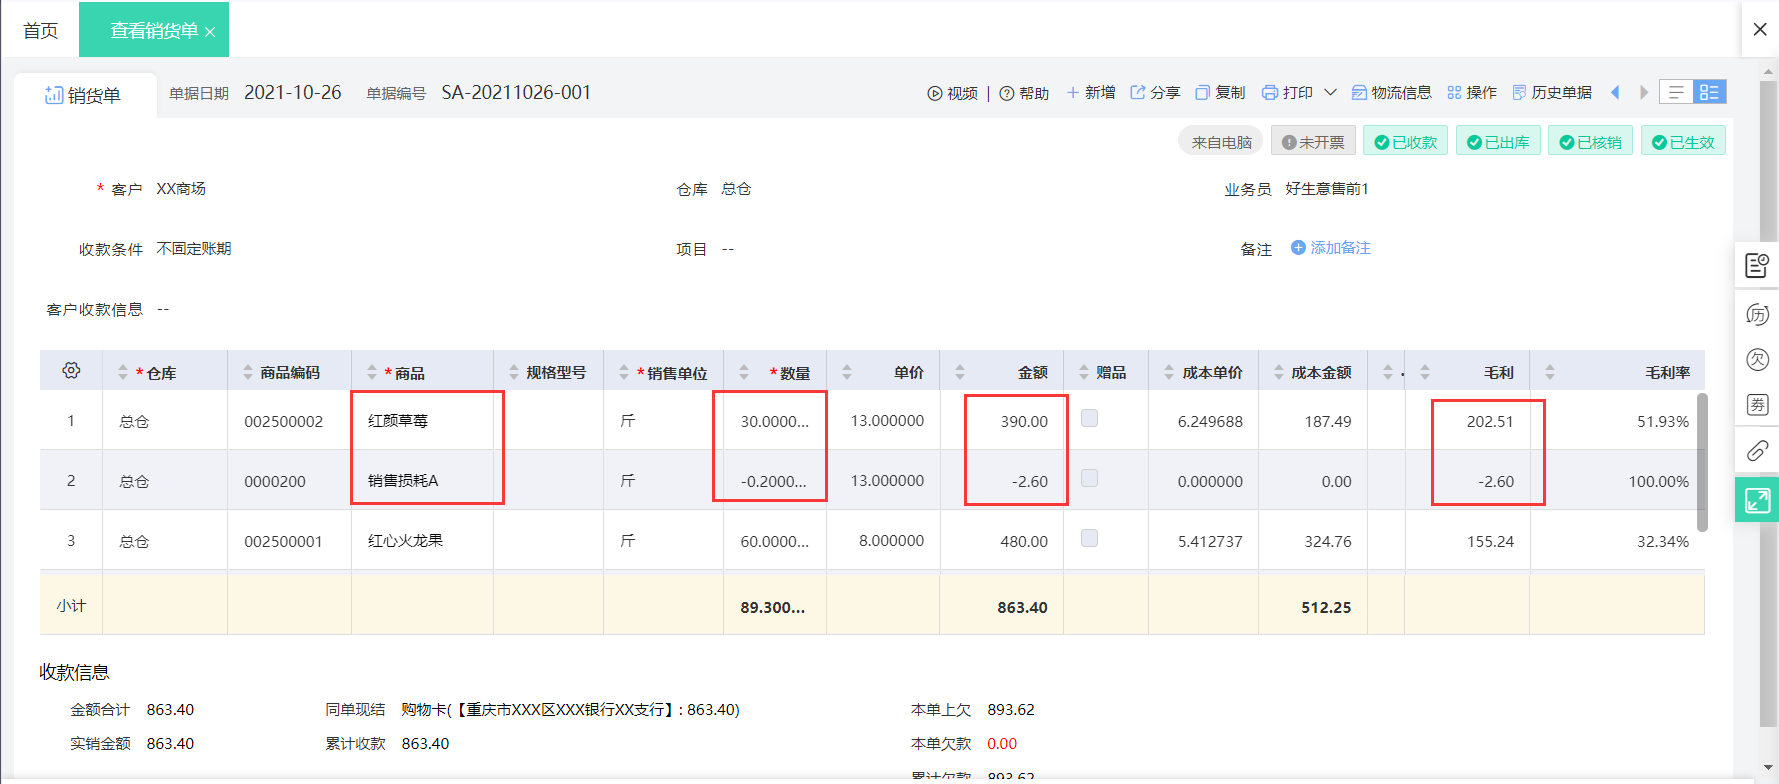Print the order with 打印
Screen dimensions: 1779x784
coord(1288,93)
